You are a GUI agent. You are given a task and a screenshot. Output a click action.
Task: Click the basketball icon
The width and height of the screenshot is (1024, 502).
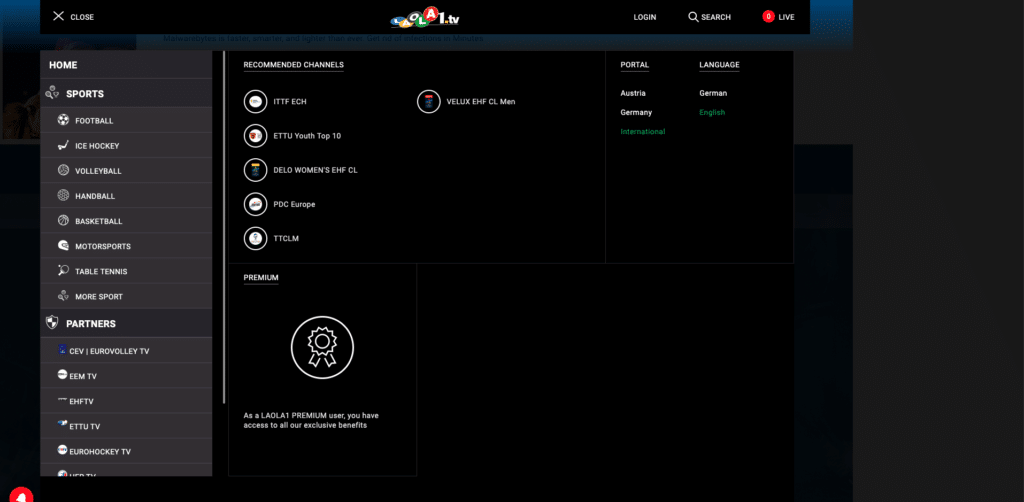63,221
